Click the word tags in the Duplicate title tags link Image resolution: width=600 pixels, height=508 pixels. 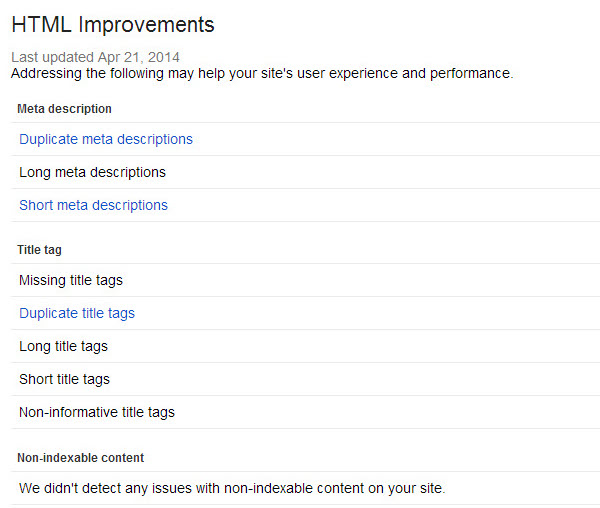pos(121,314)
